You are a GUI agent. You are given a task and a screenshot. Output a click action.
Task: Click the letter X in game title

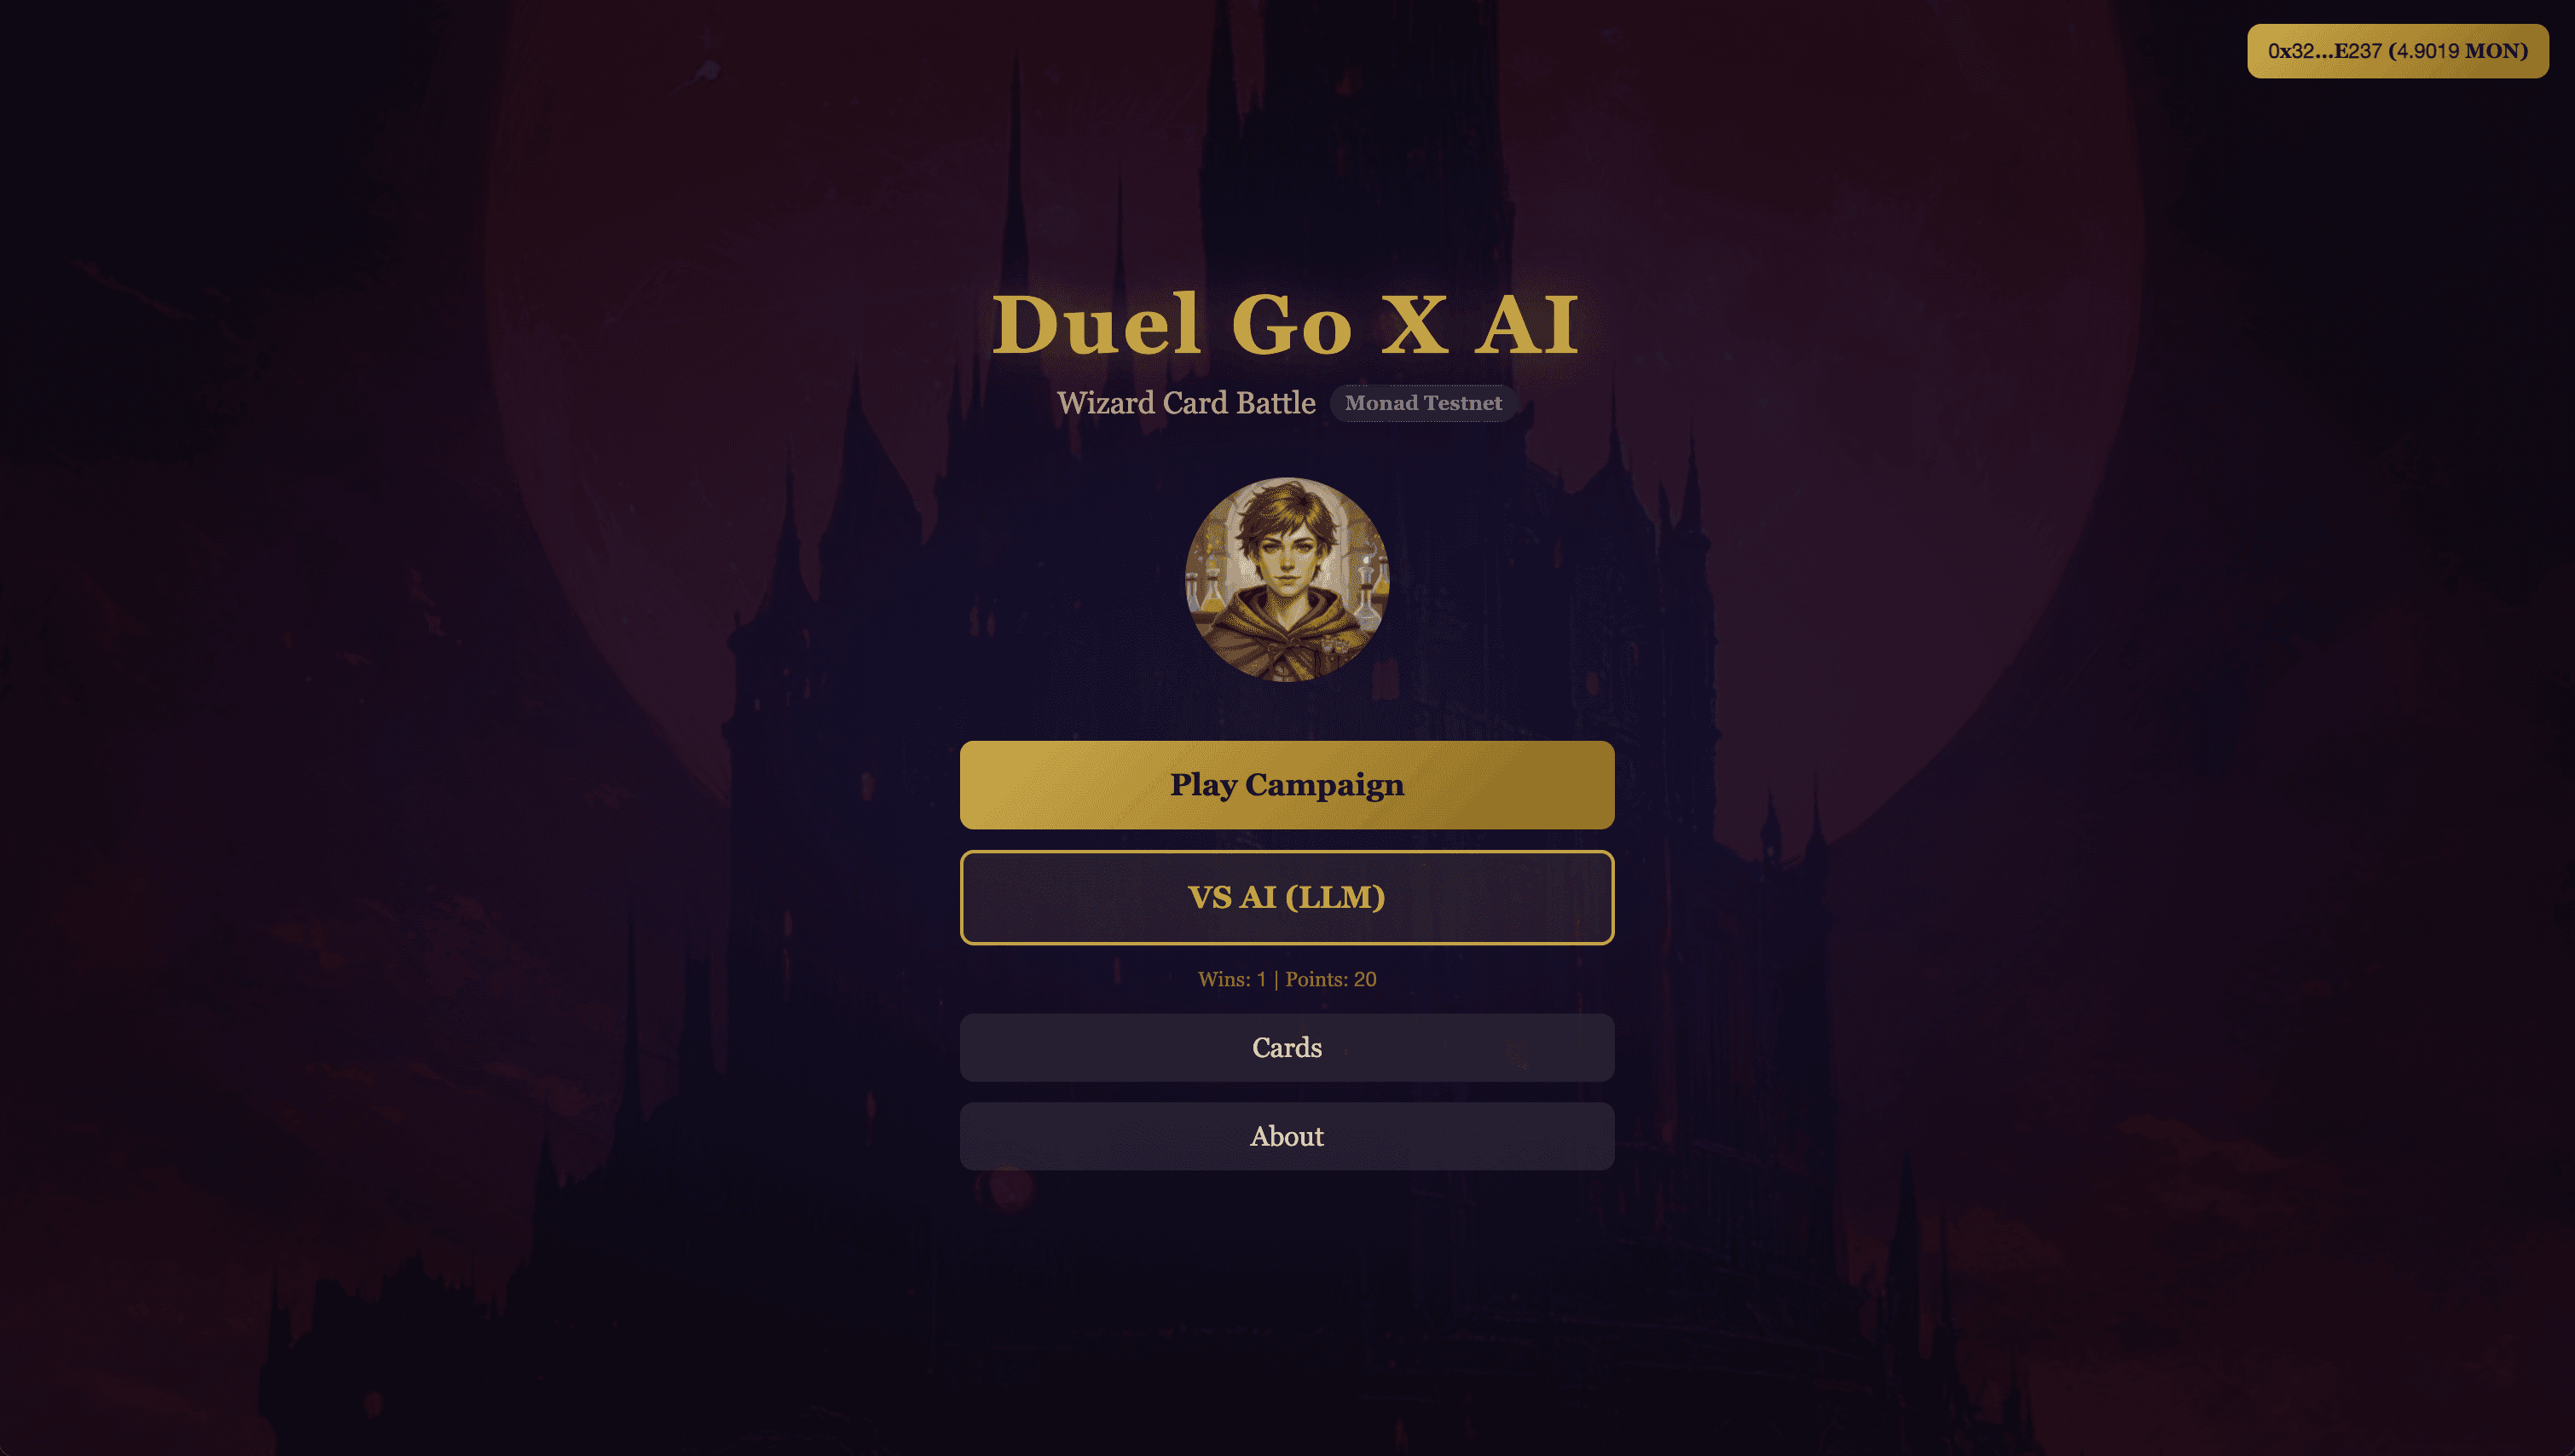tap(1415, 325)
